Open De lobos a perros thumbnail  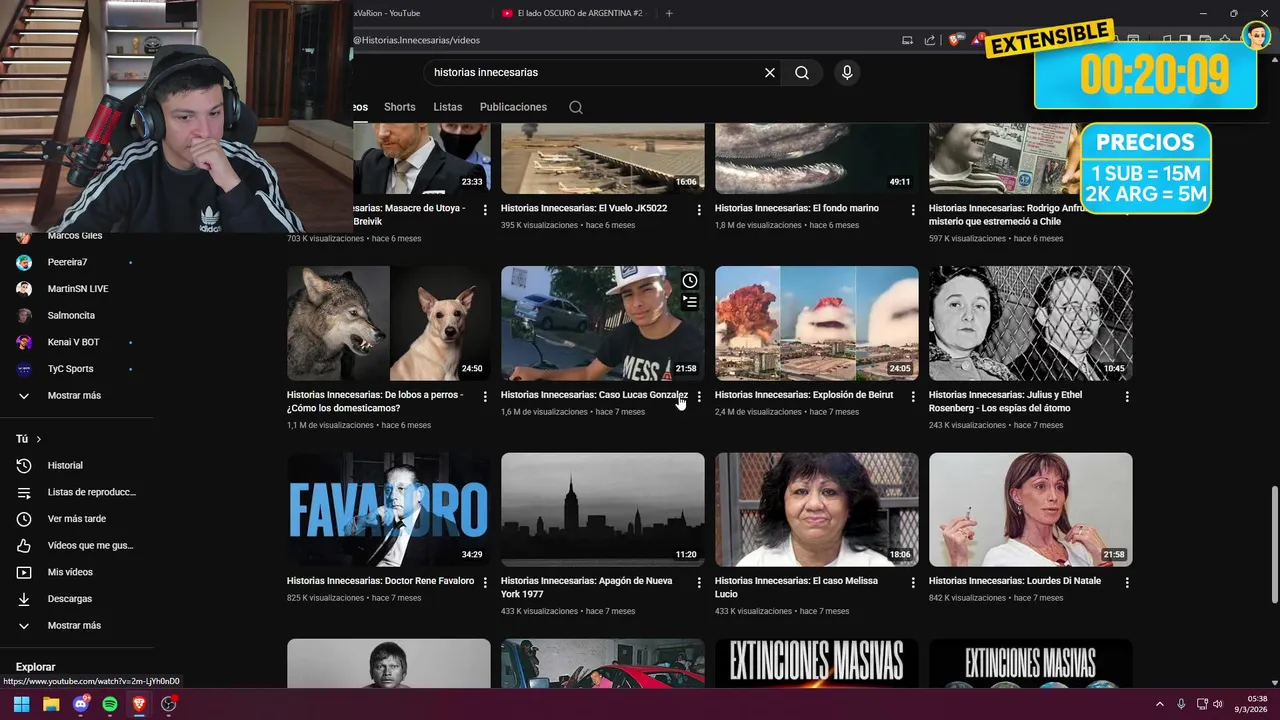tap(389, 323)
